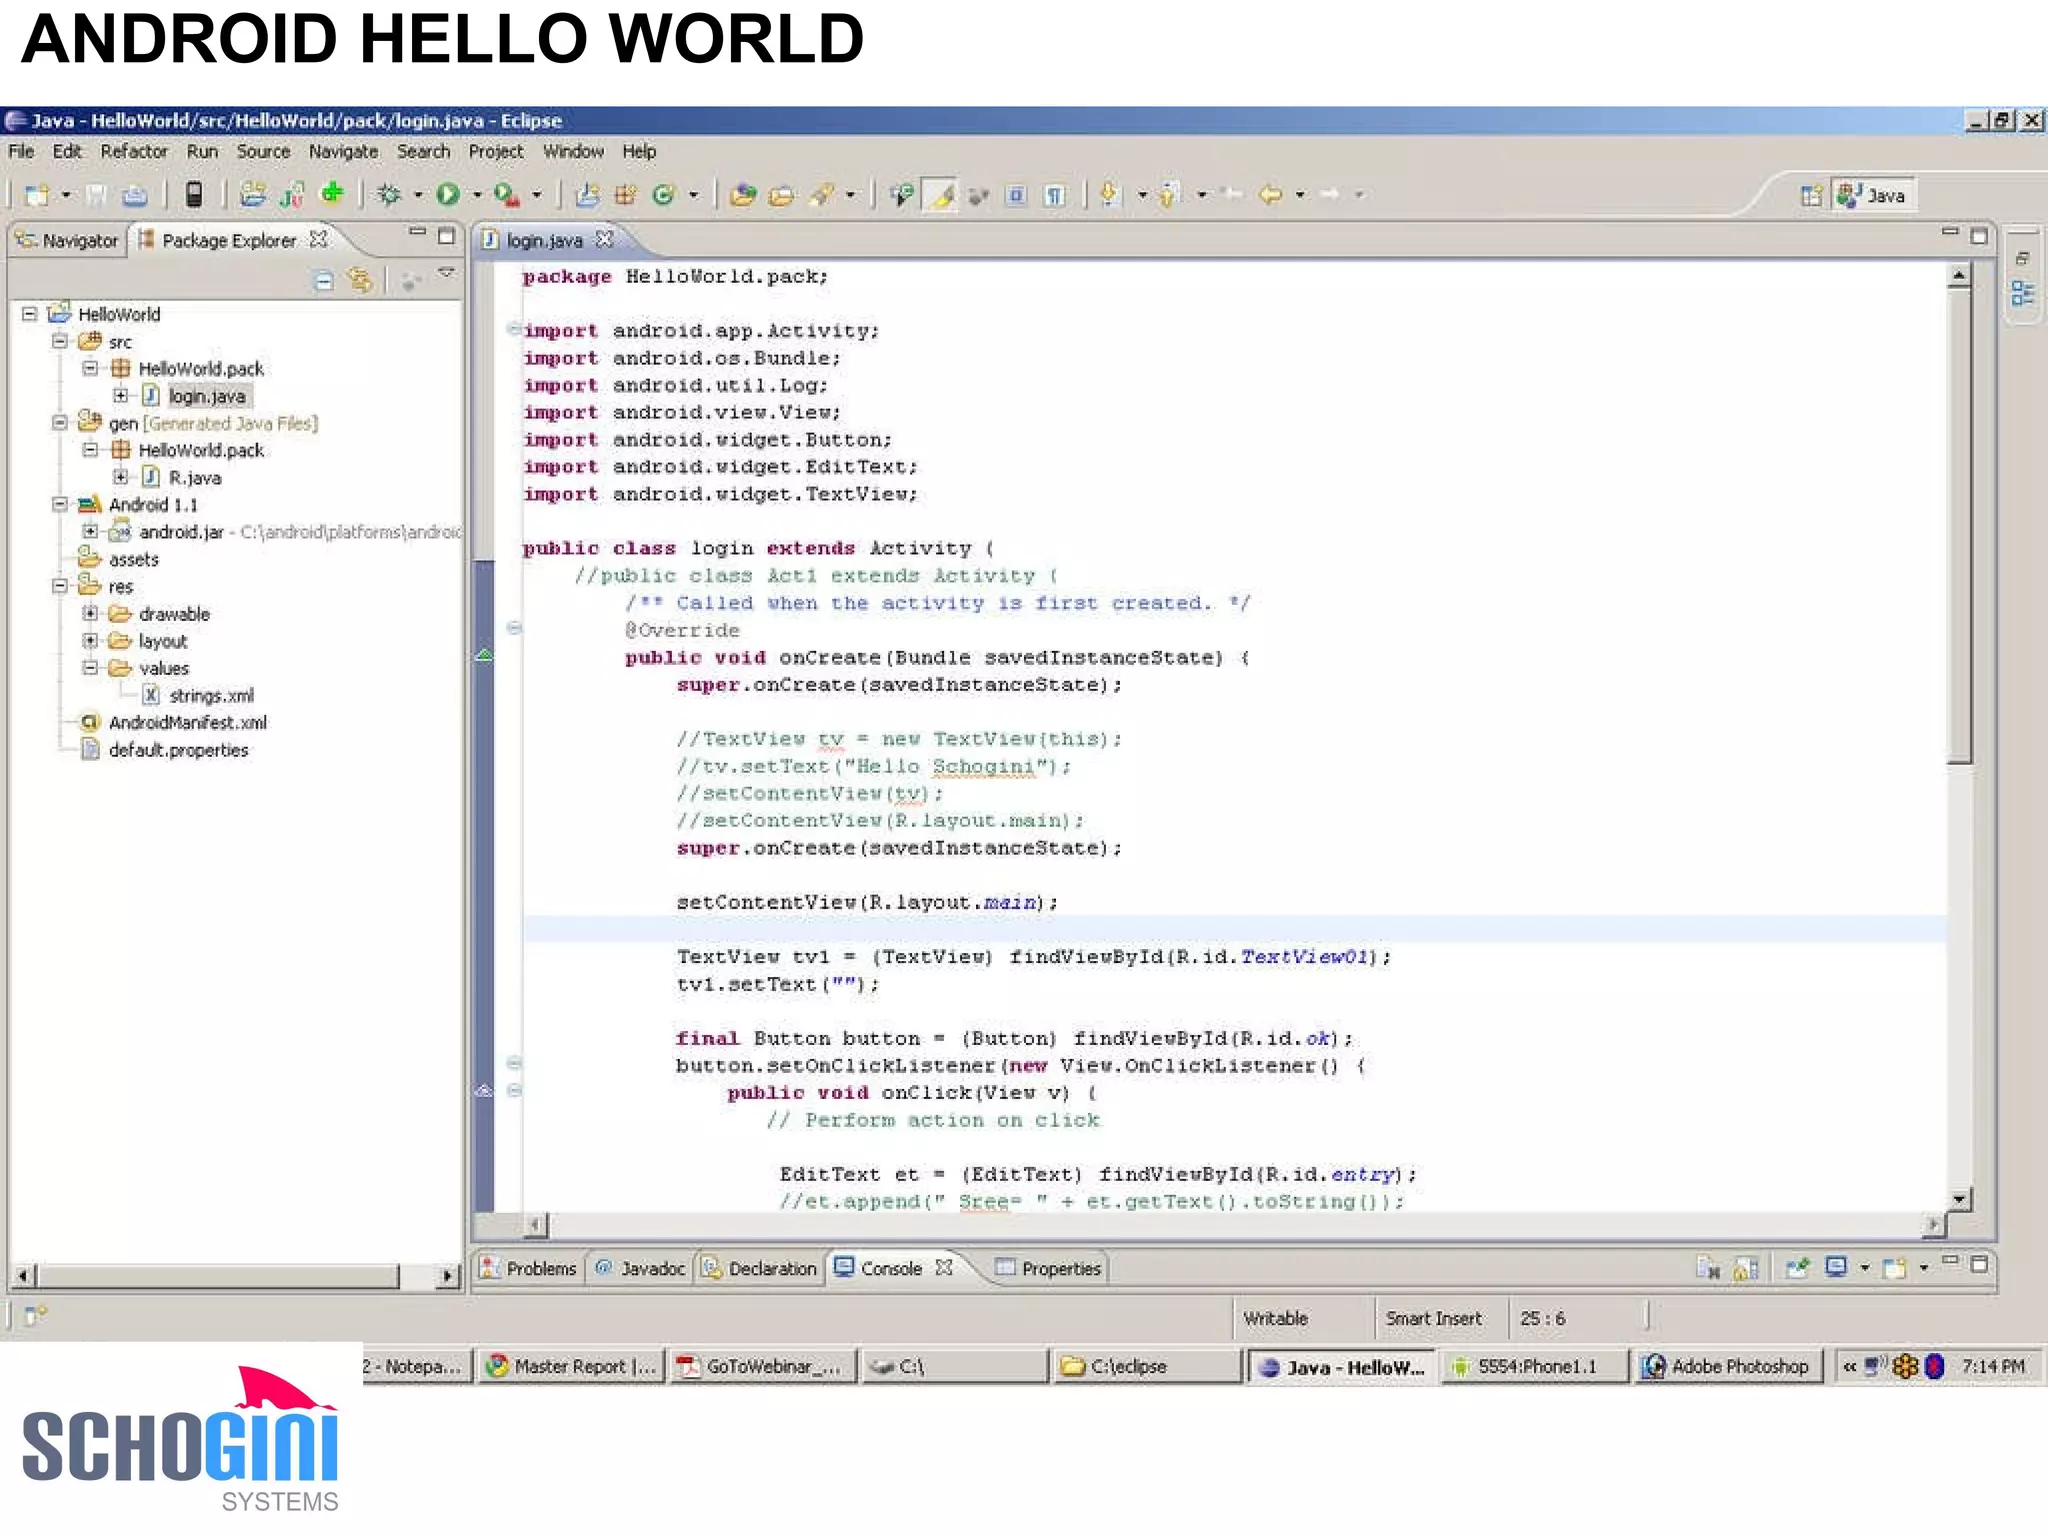Click the Open Task folder icon

781,194
